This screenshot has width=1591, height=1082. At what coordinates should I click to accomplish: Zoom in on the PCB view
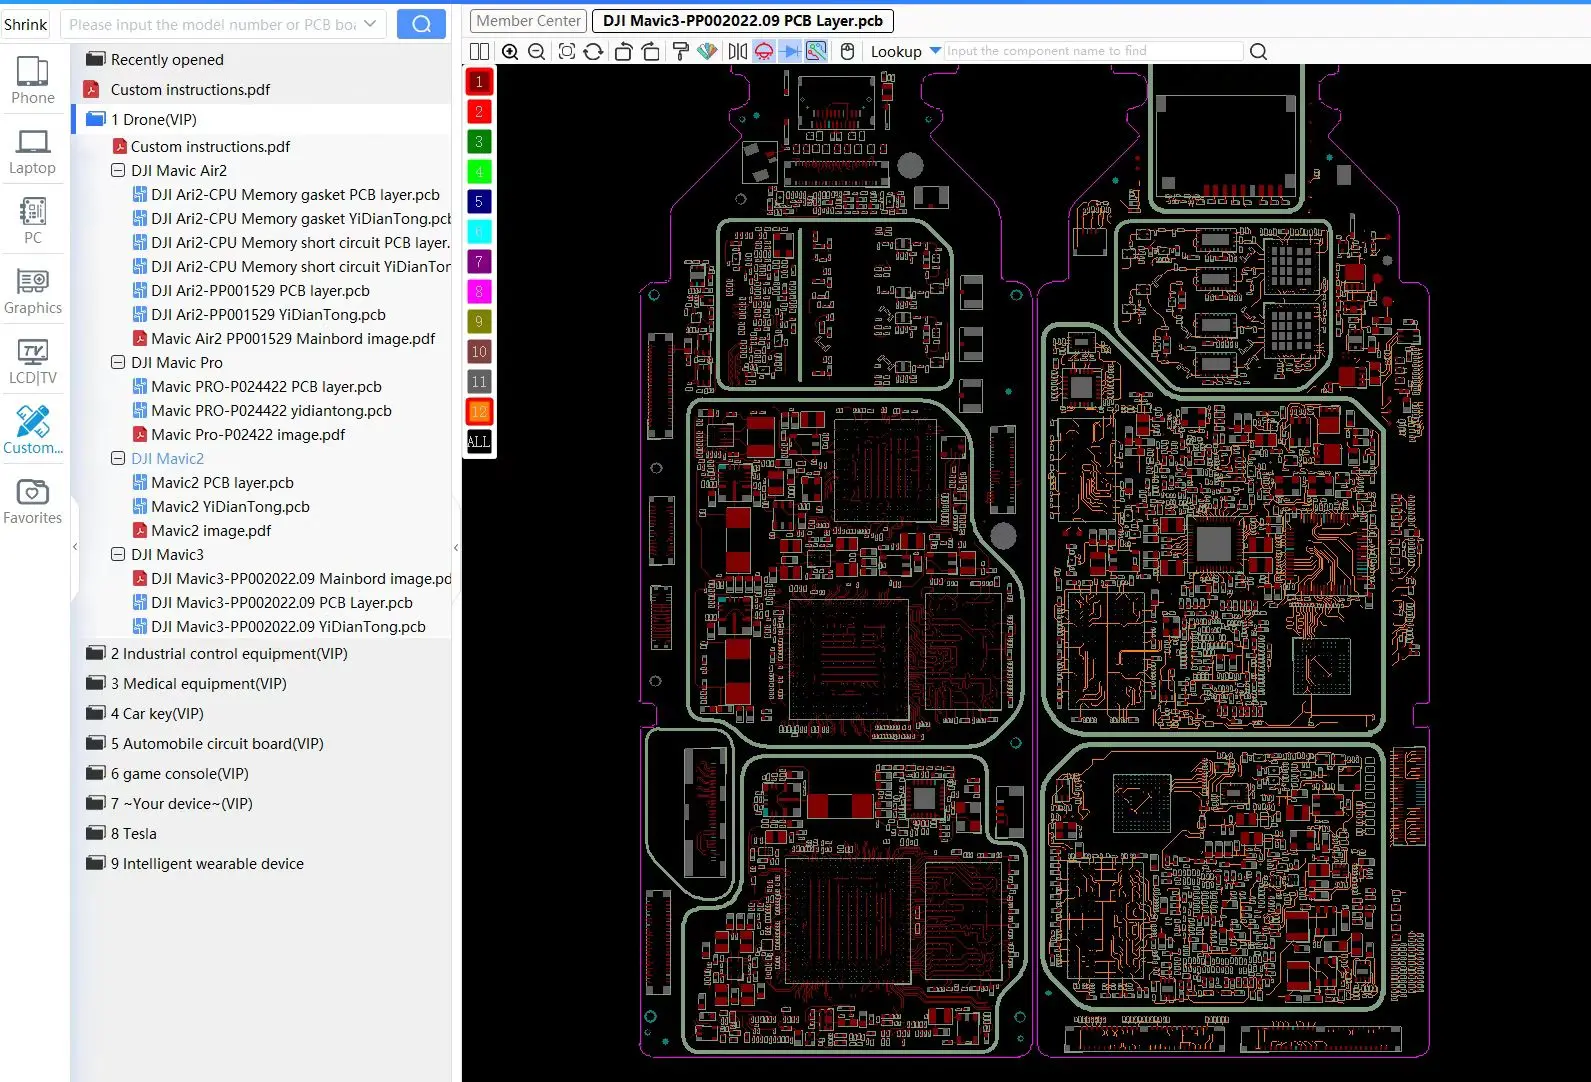point(510,51)
